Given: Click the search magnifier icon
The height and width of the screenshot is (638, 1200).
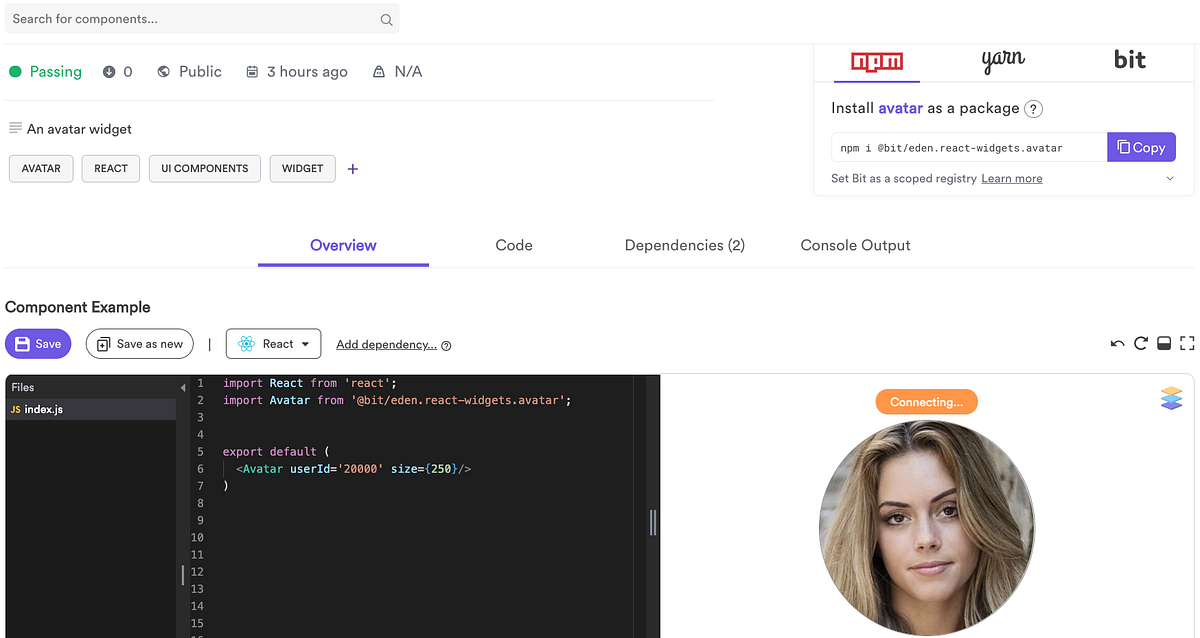Looking at the screenshot, I should pyautogui.click(x=385, y=19).
